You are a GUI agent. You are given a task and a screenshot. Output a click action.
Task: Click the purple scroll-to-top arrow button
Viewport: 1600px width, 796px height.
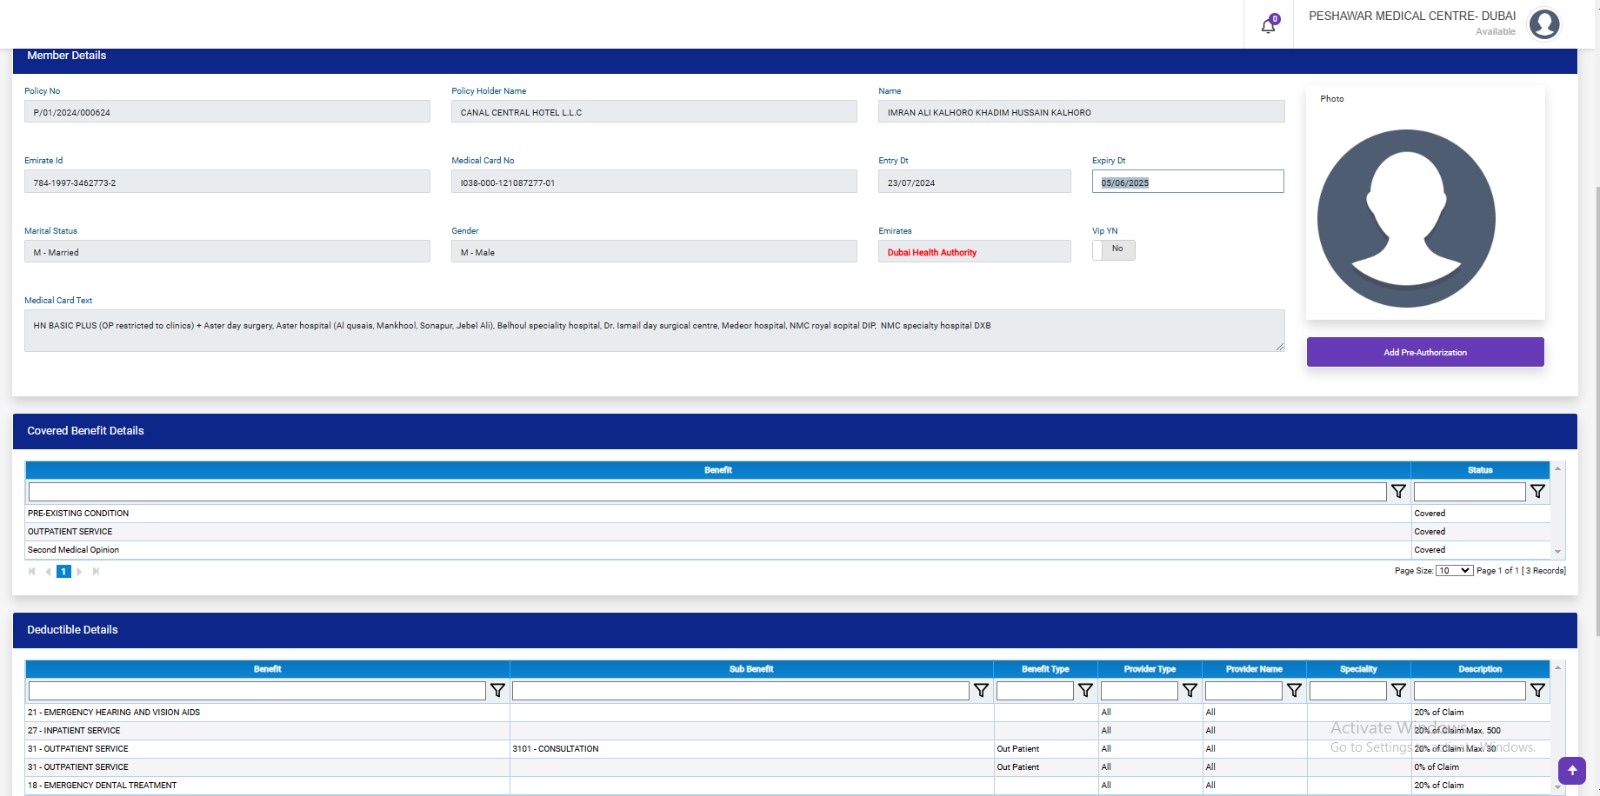(1572, 770)
